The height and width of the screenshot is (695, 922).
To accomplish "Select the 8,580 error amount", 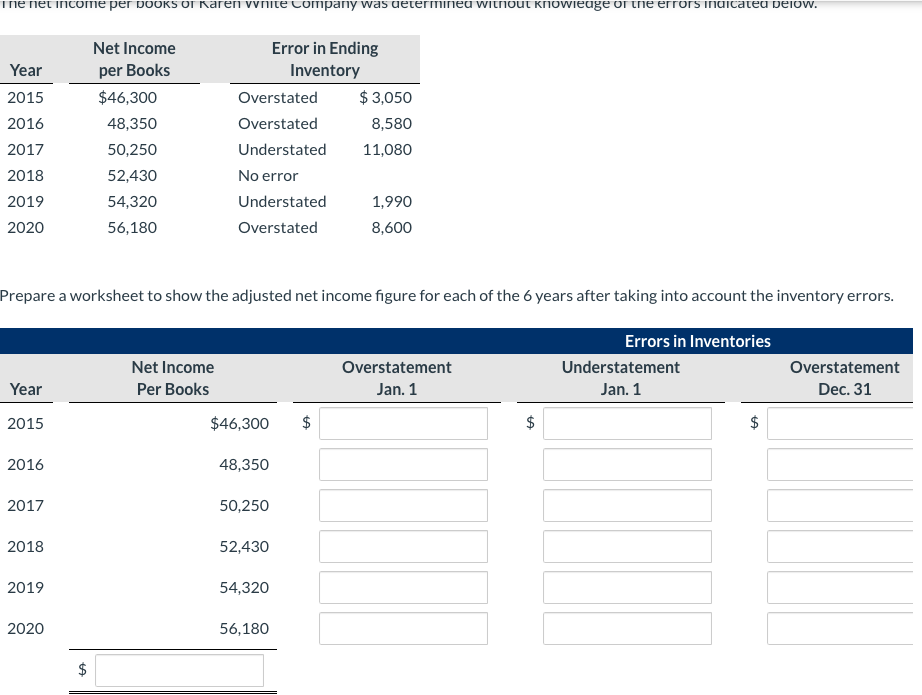I will coord(392,123).
